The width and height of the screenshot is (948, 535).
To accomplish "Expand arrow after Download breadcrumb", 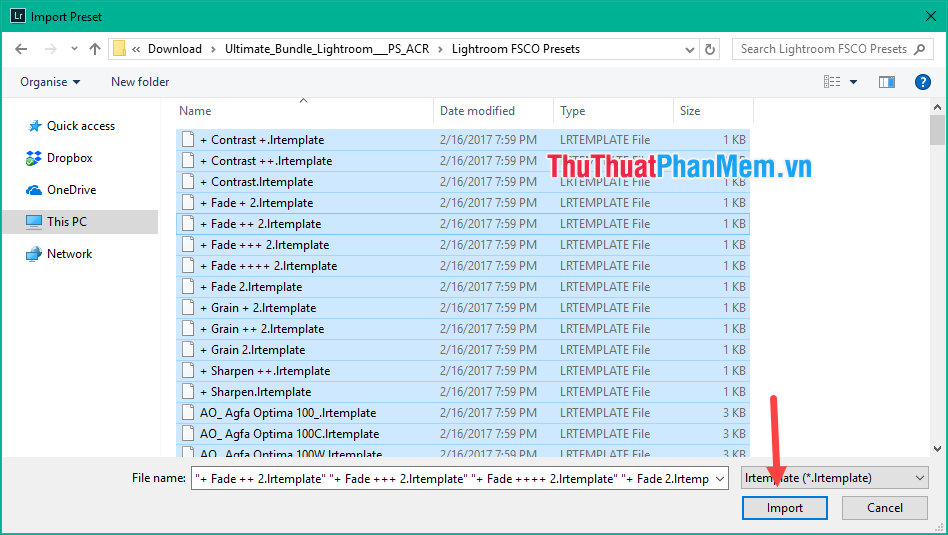I will pyautogui.click(x=213, y=50).
